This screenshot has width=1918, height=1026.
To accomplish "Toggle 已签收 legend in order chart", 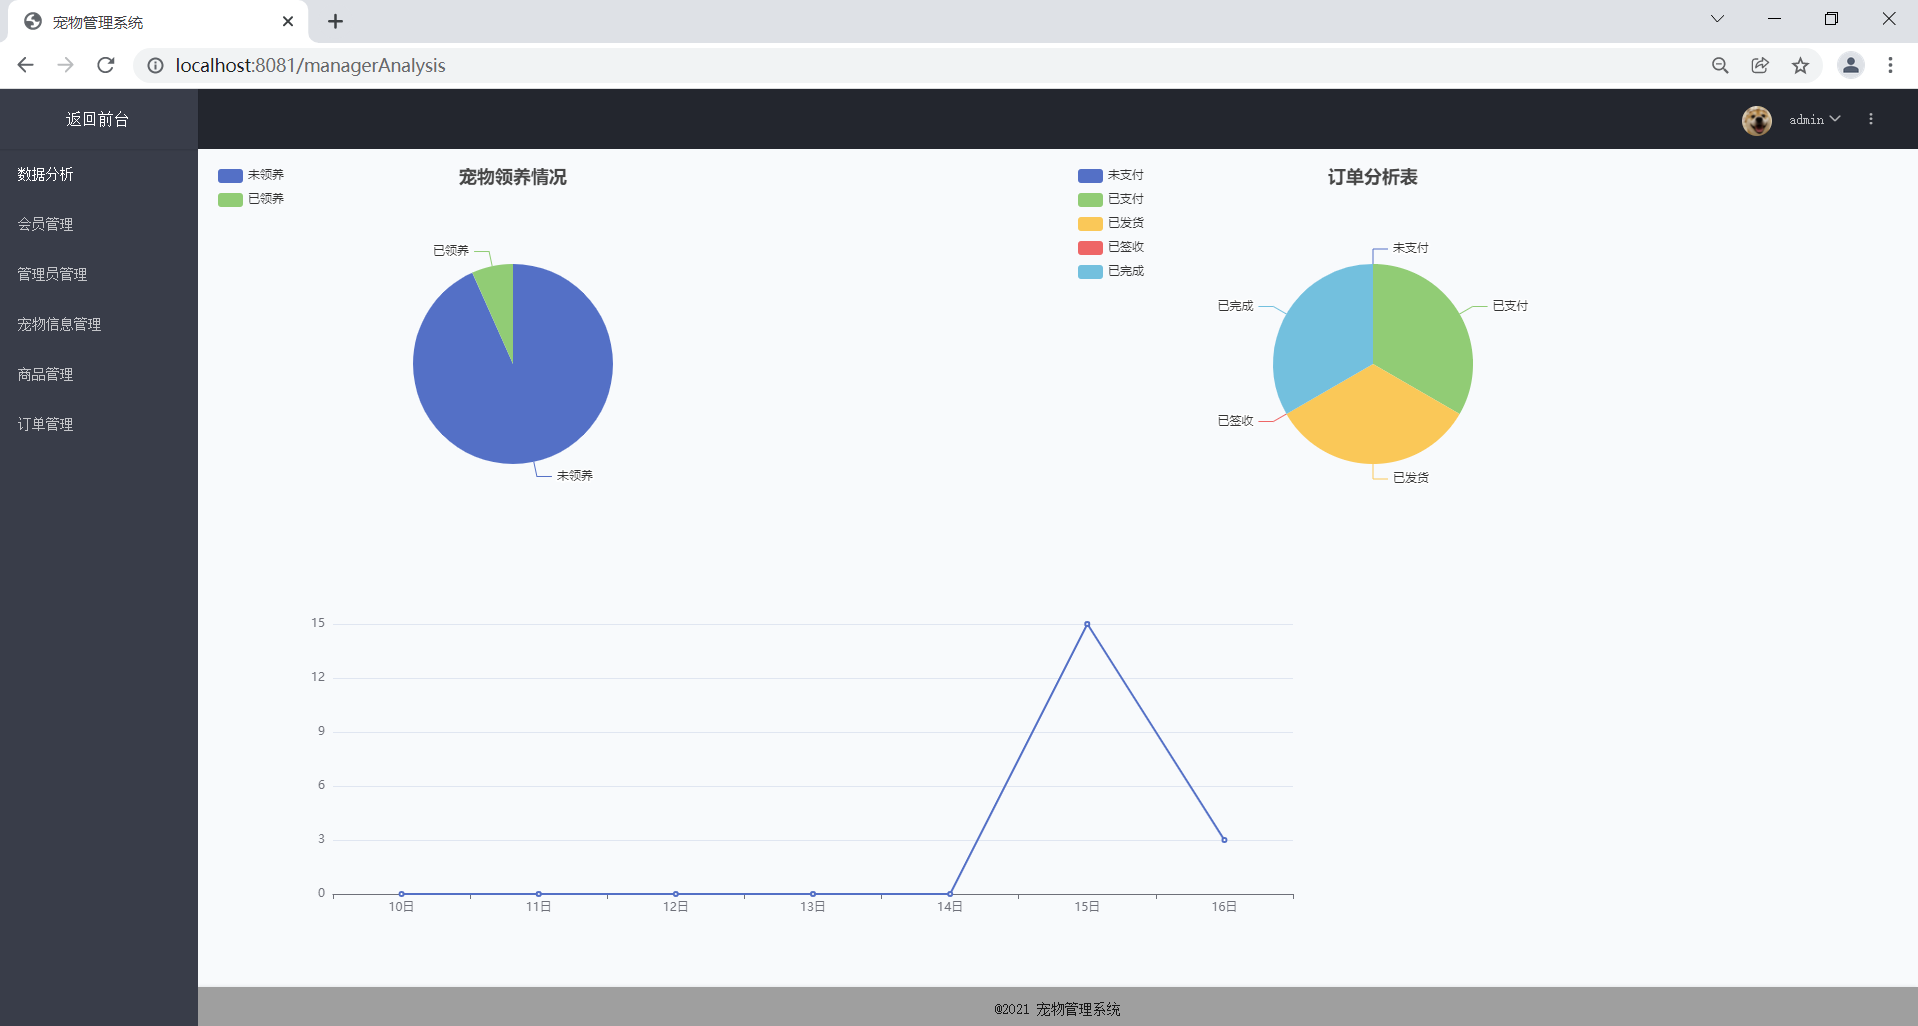I will click(1111, 247).
